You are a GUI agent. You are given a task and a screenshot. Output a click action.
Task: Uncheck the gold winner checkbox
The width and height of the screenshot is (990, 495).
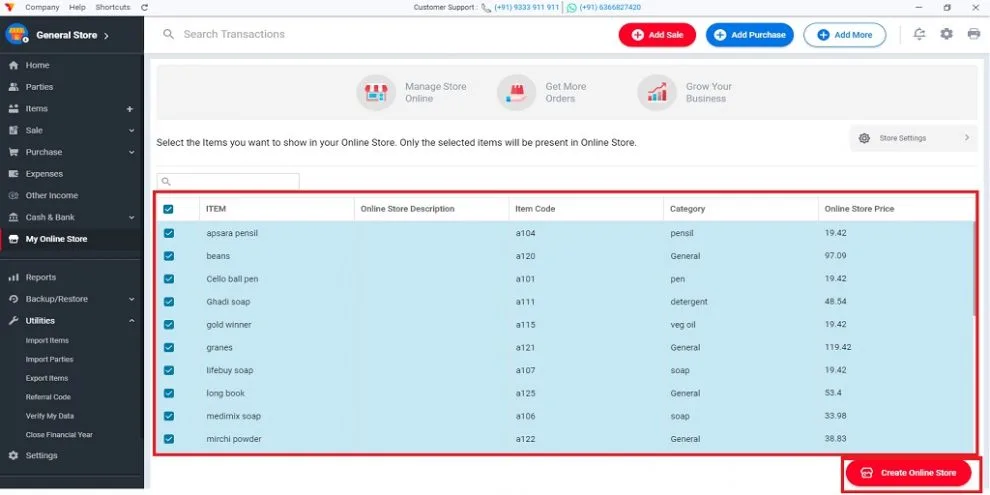tap(169, 325)
